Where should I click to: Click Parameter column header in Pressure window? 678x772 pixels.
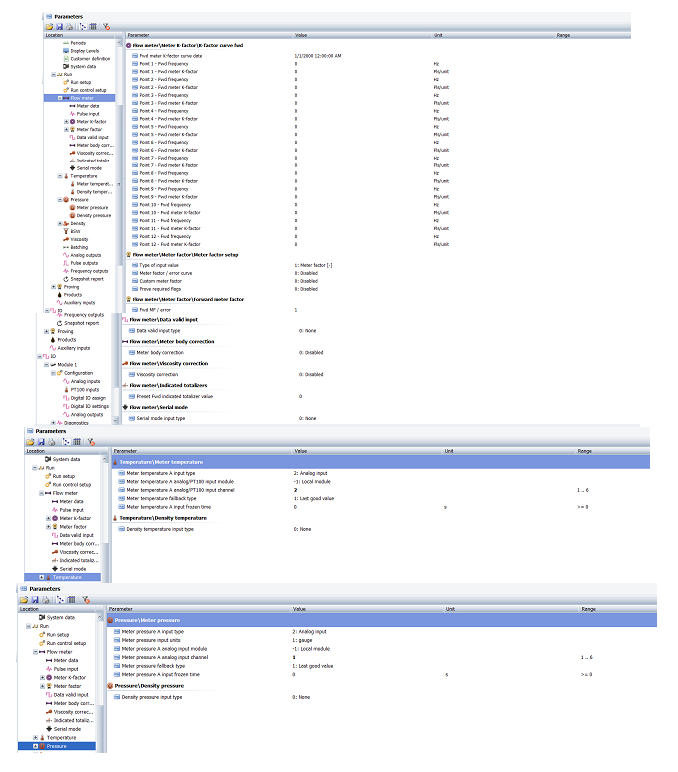click(x=121, y=609)
